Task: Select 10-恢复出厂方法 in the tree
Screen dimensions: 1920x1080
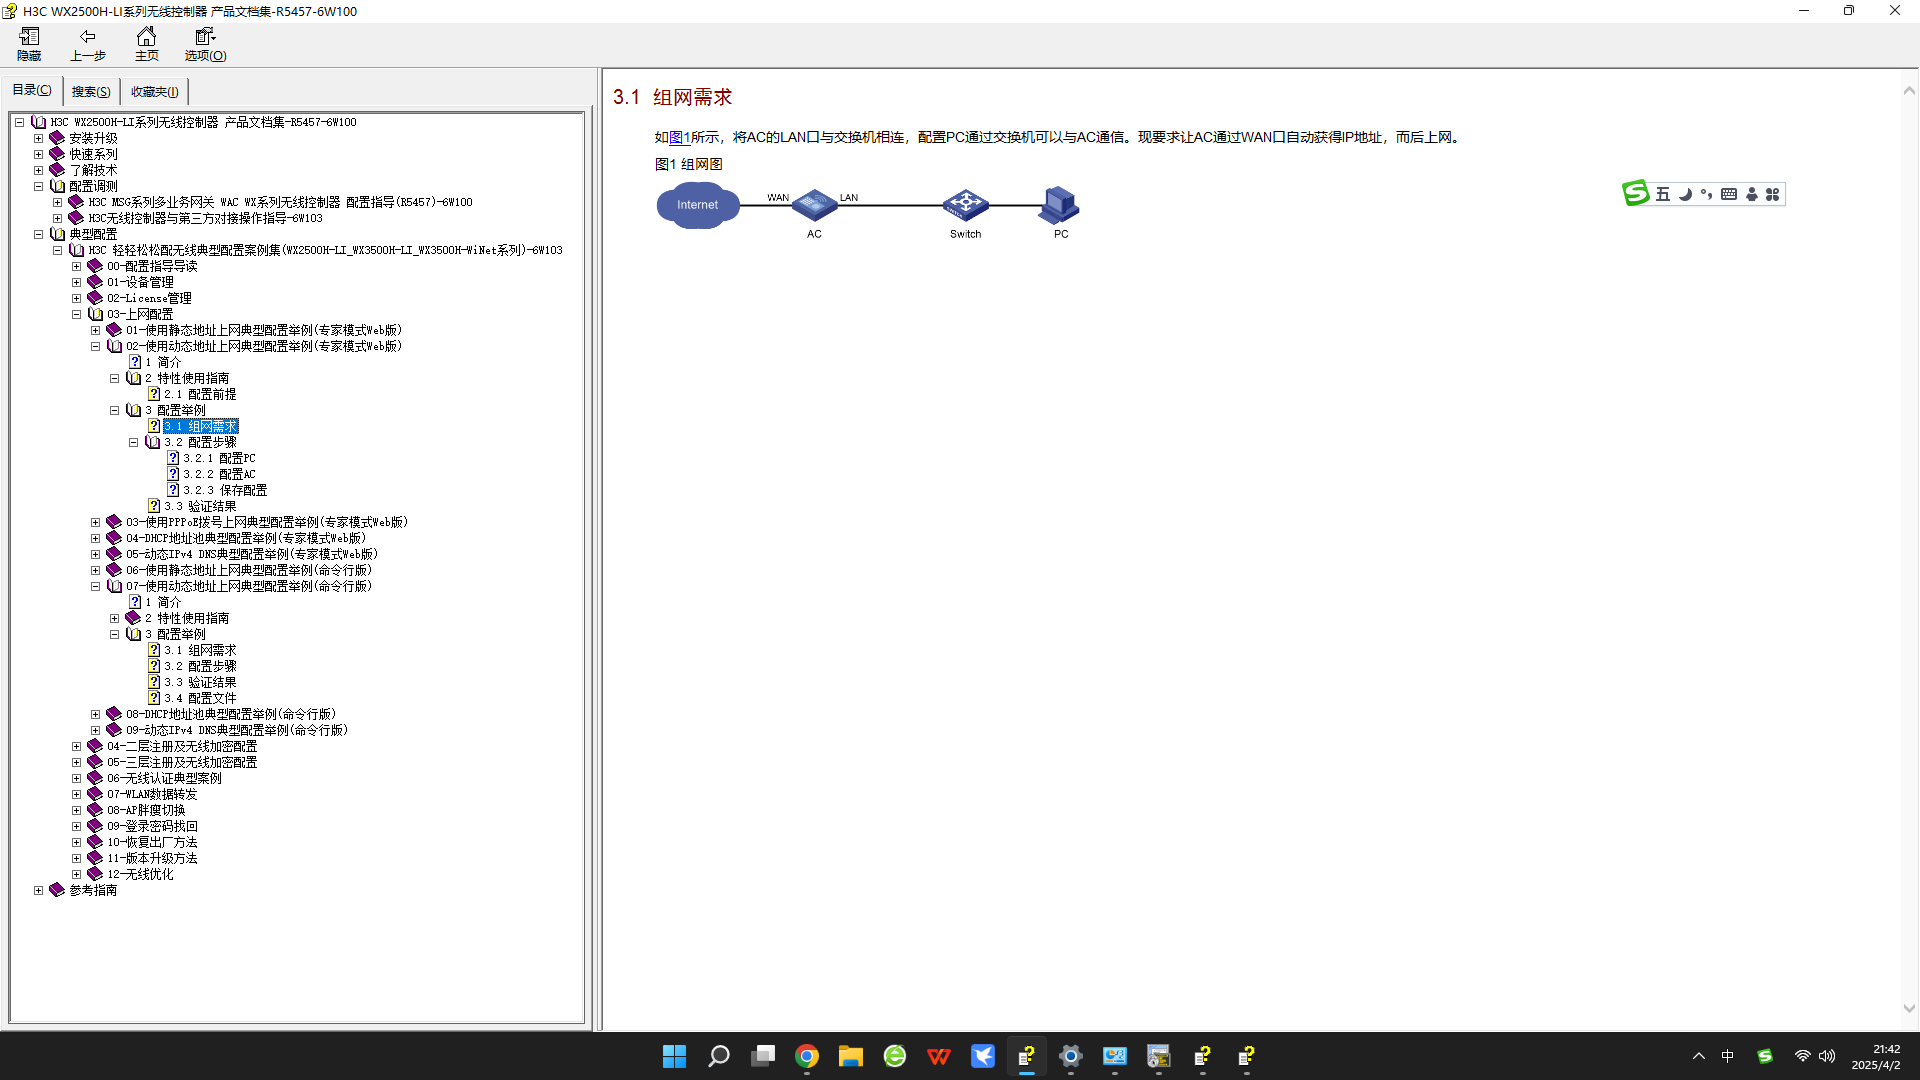Action: click(152, 842)
